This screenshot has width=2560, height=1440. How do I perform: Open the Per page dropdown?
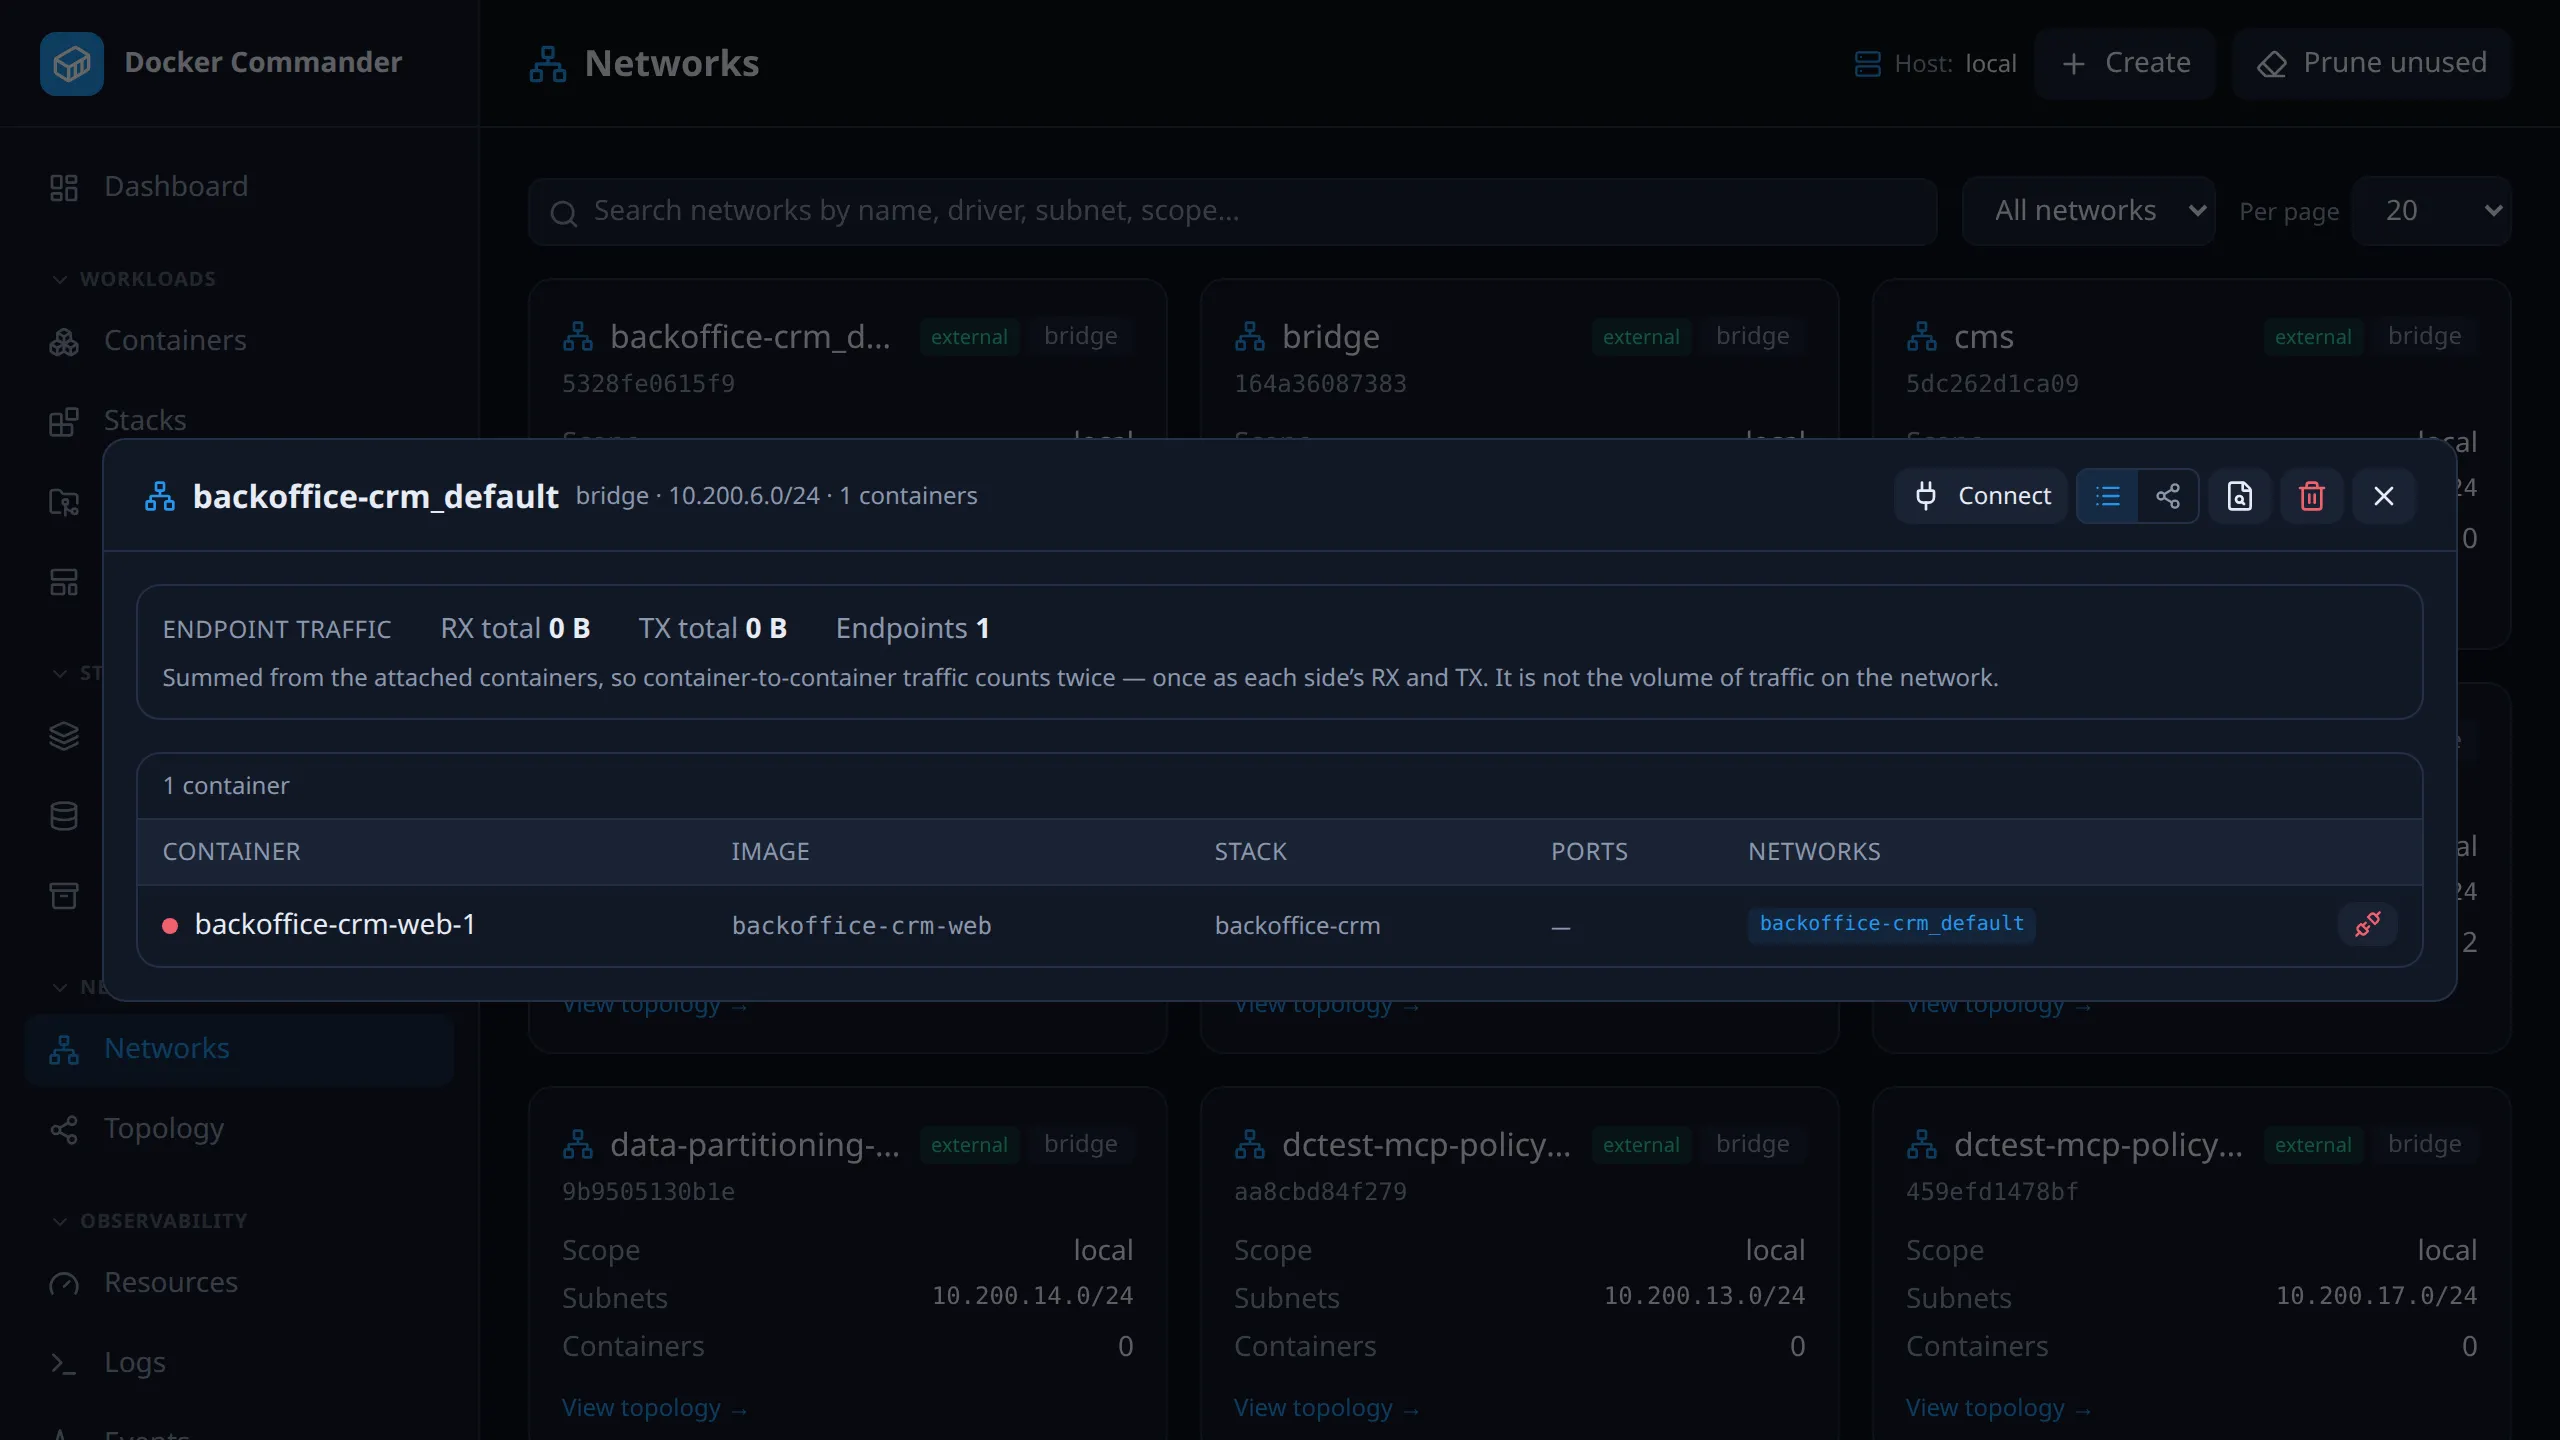2431,212
